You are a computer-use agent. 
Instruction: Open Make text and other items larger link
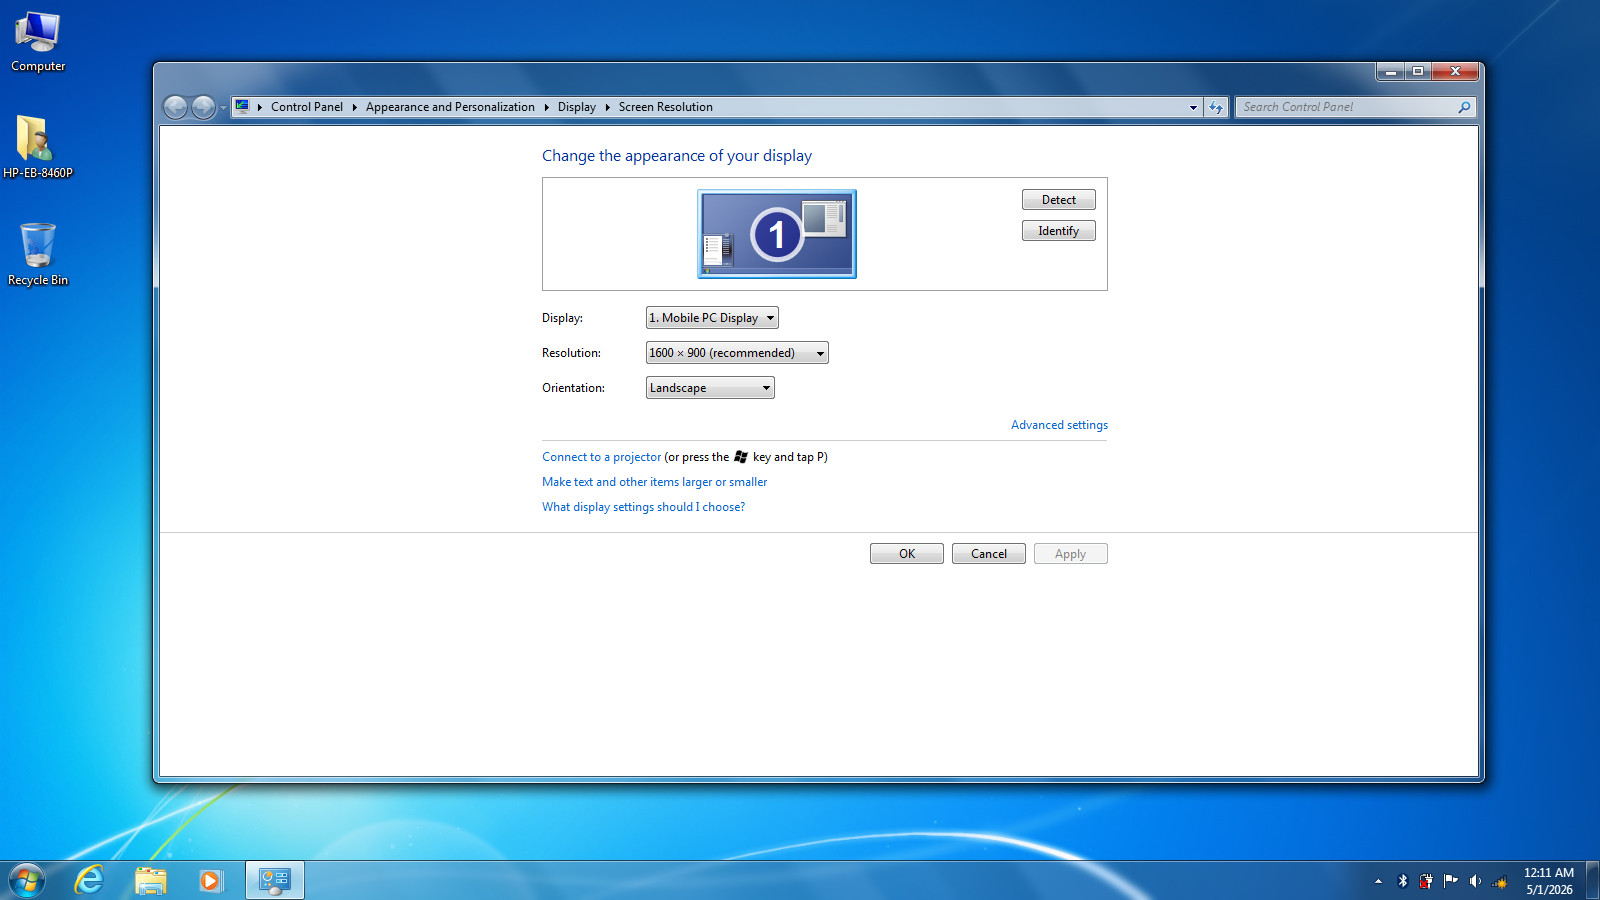pyautogui.click(x=654, y=482)
